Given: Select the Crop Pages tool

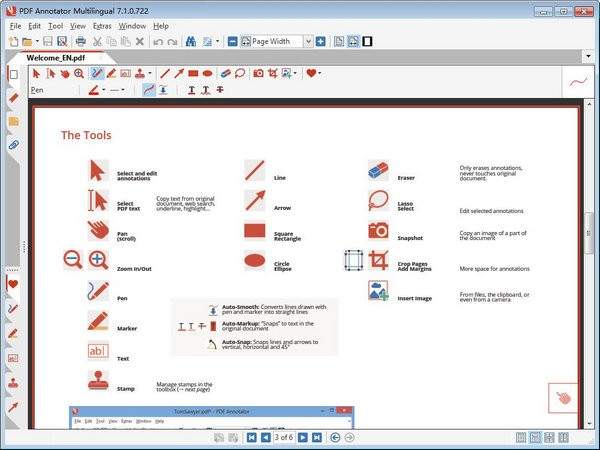Looking at the screenshot, I should (273, 73).
